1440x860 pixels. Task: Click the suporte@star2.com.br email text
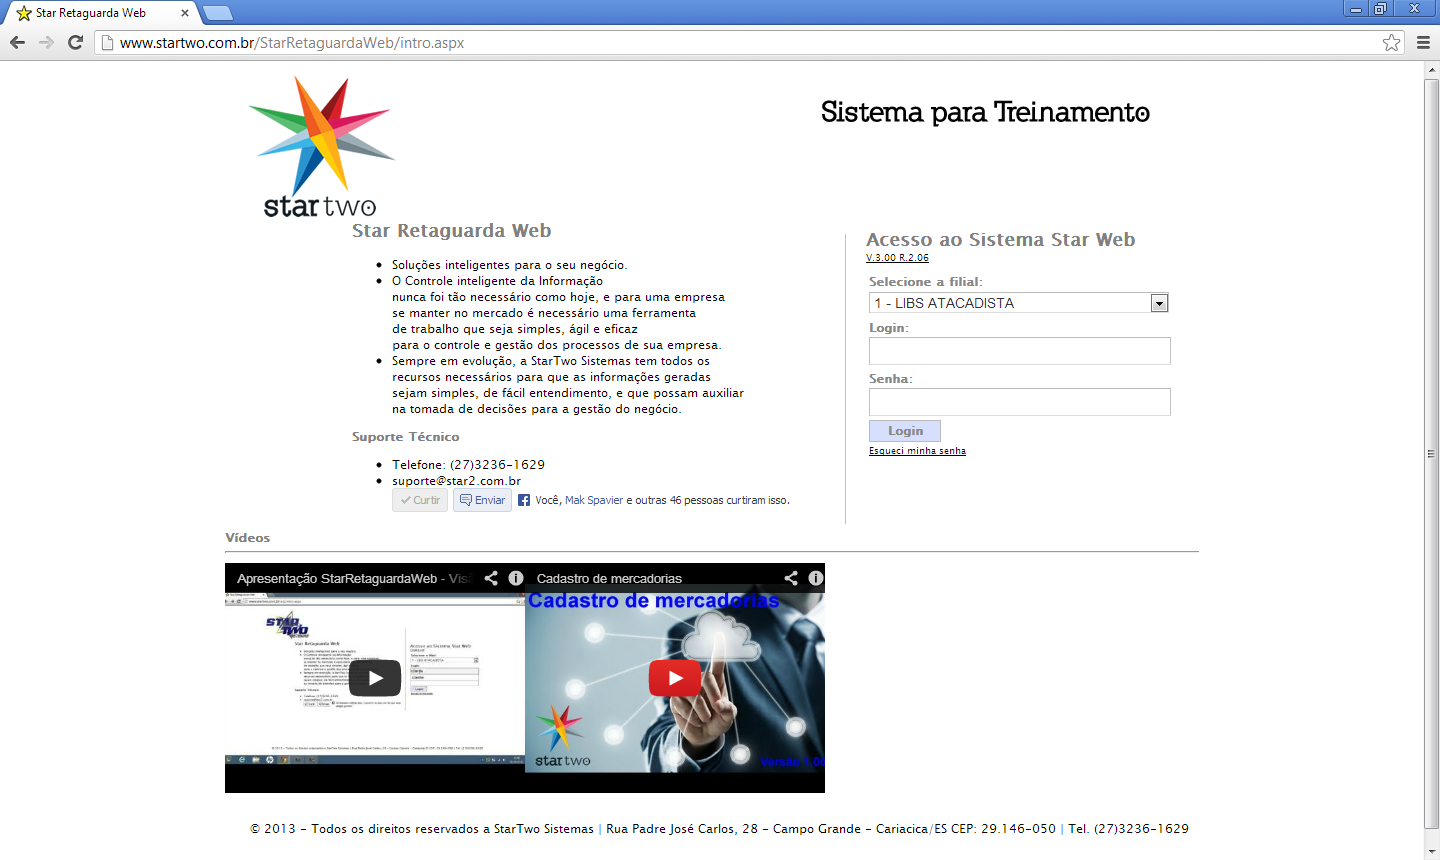pyautogui.click(x=456, y=481)
